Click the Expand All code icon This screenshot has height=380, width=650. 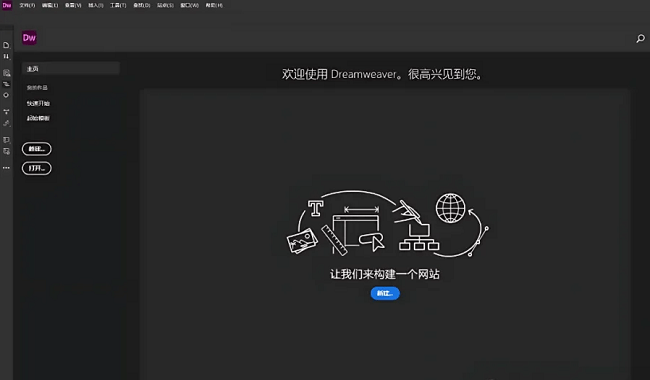6,112
